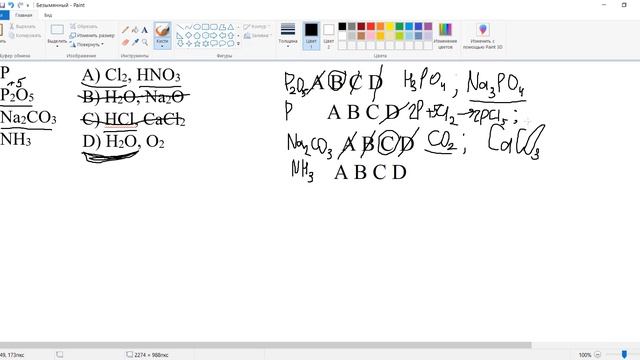Expand the Кисти brushes dropdown arrow
640x360 pixels.
[x=162, y=46]
